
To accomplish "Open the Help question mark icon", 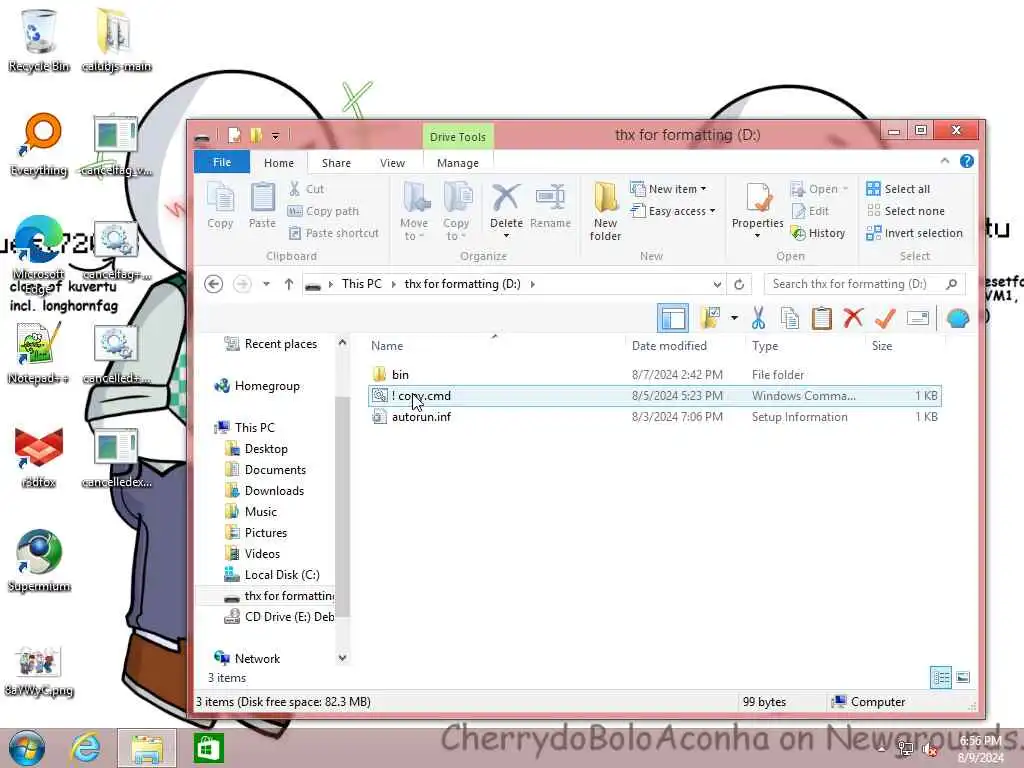I will pyautogui.click(x=967, y=161).
